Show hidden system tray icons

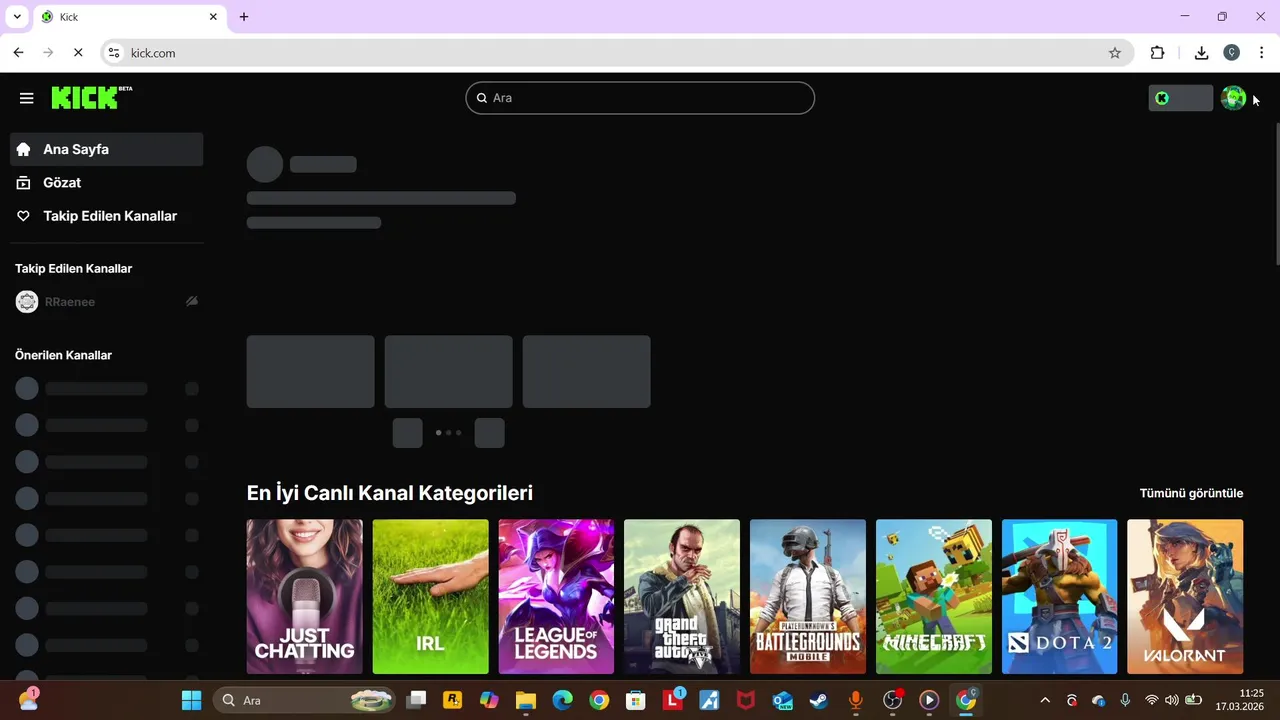click(1045, 700)
